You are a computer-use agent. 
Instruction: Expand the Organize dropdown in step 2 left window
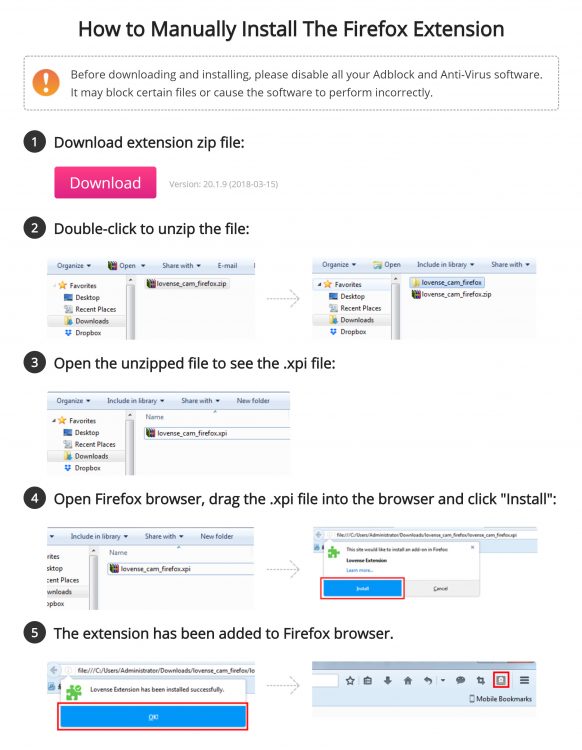tap(73, 265)
